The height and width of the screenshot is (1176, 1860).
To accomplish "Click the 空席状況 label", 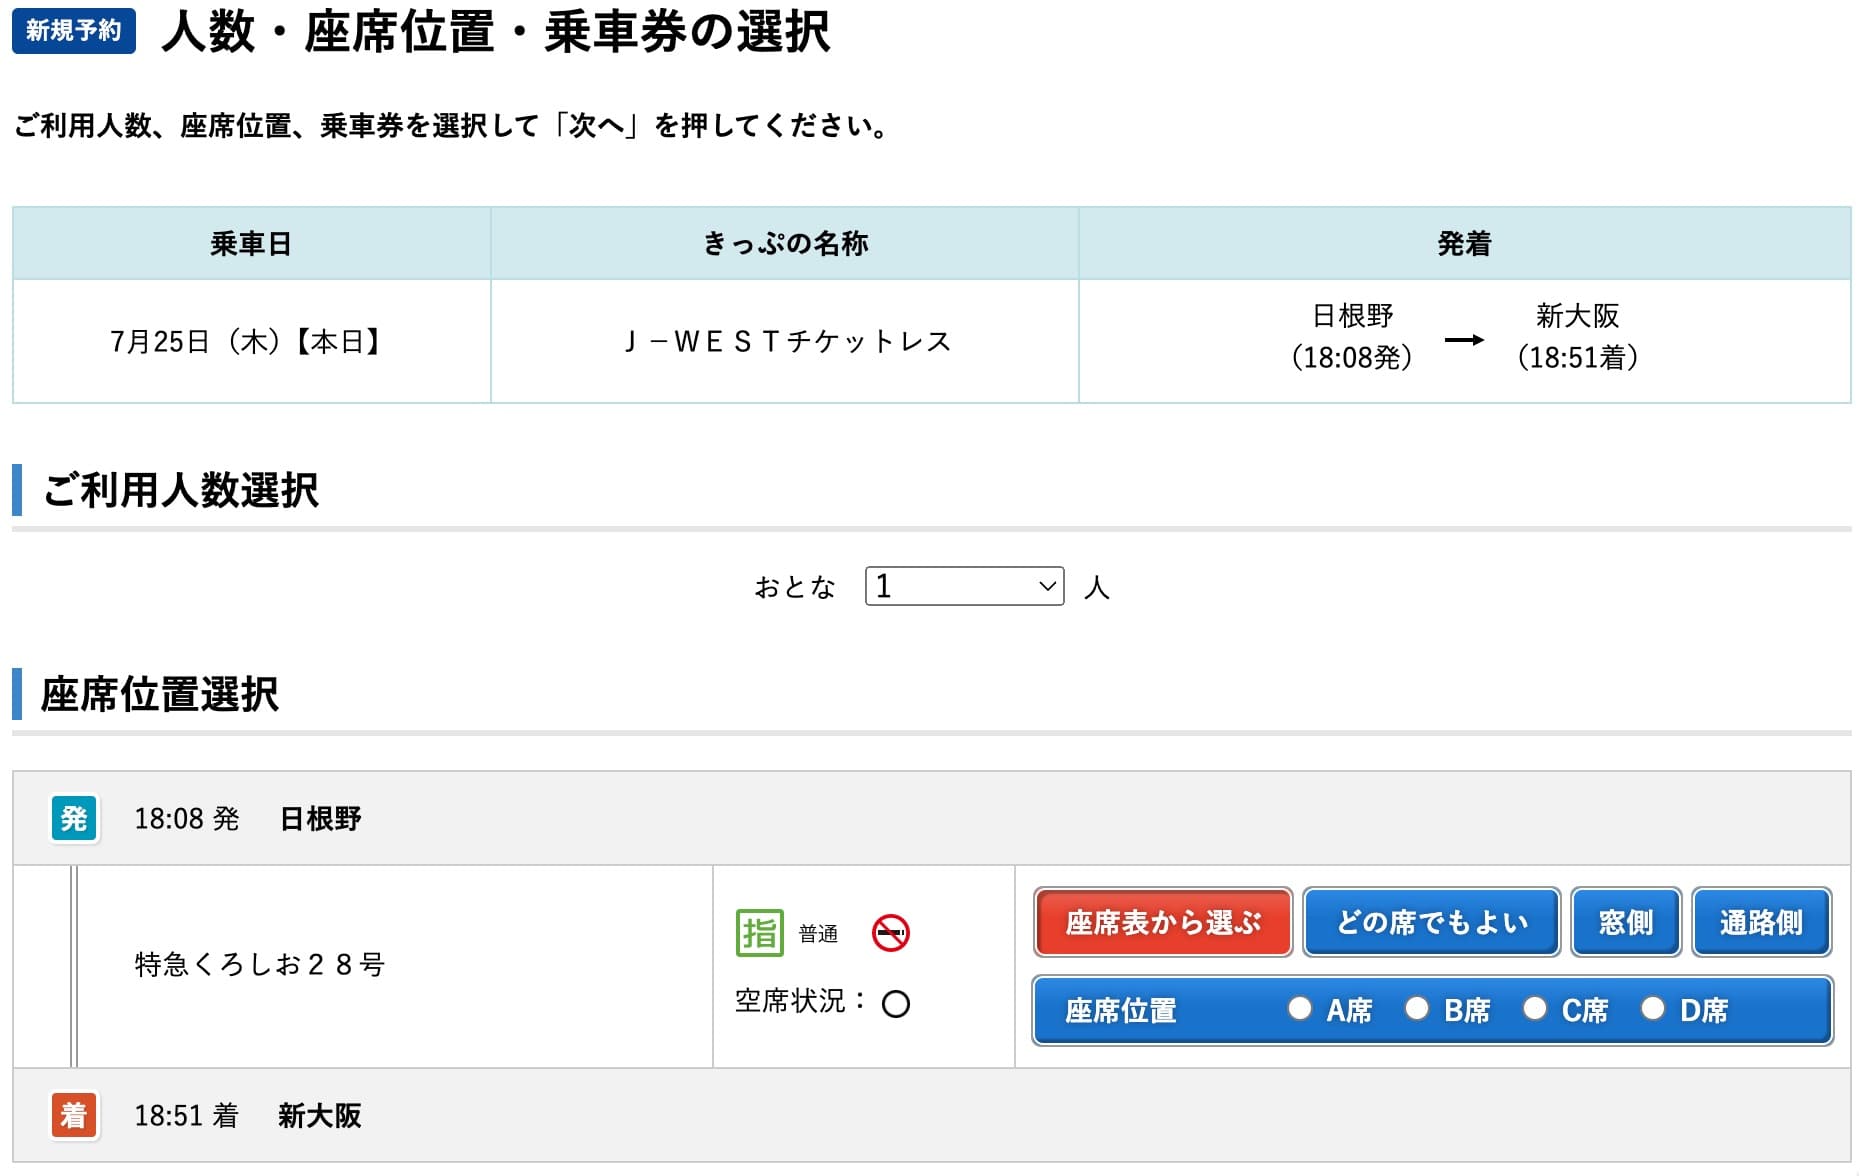I will click(x=800, y=1001).
